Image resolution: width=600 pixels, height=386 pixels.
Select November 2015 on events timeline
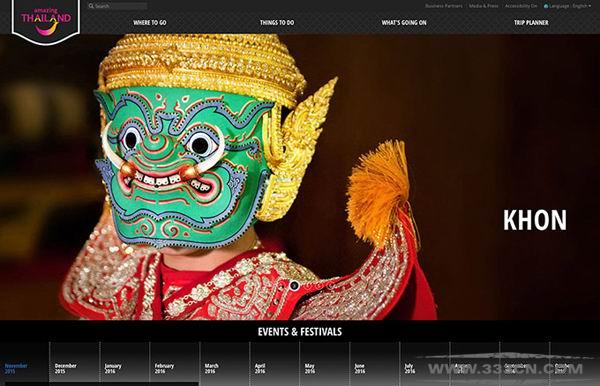tap(16, 368)
